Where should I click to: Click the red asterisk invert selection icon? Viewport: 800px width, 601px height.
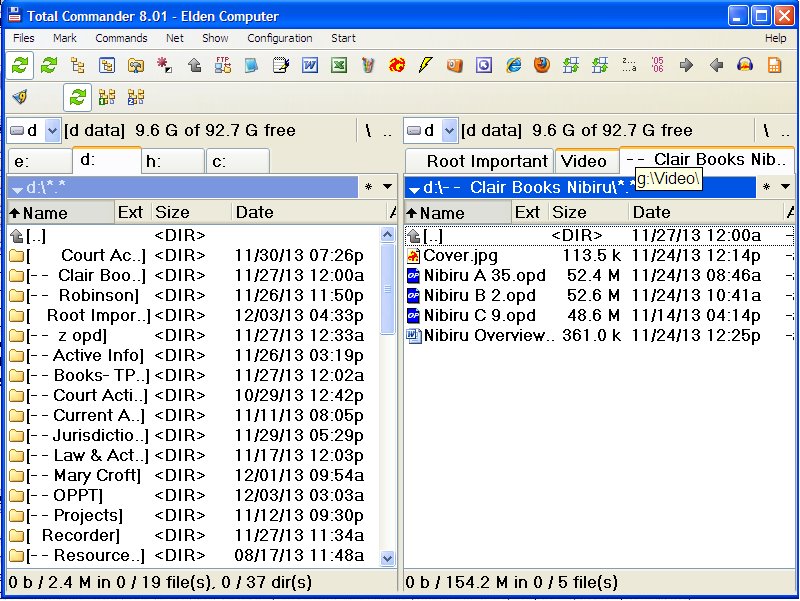click(x=165, y=65)
